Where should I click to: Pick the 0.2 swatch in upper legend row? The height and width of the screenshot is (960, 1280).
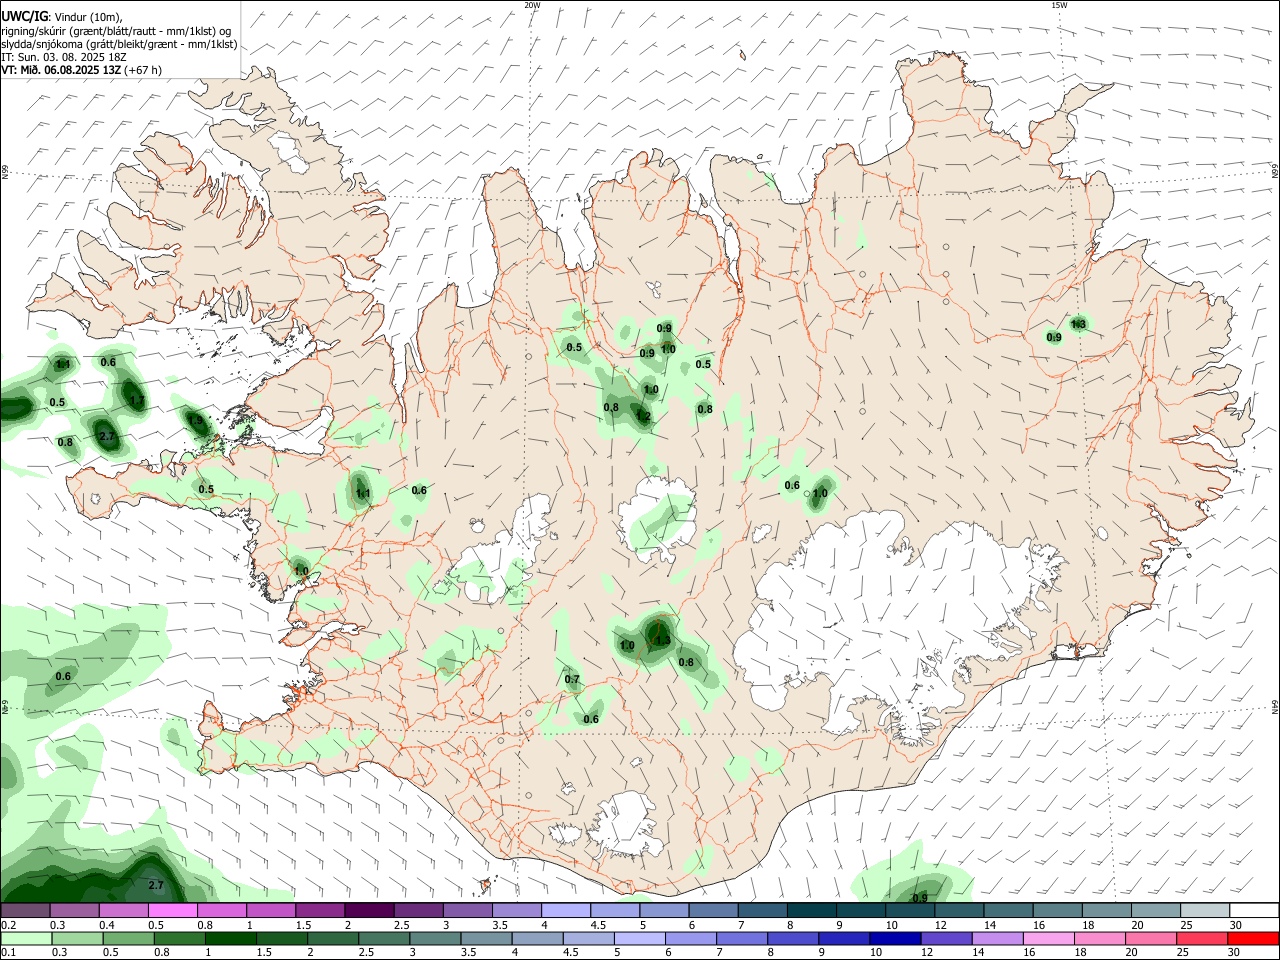pyautogui.click(x=26, y=911)
